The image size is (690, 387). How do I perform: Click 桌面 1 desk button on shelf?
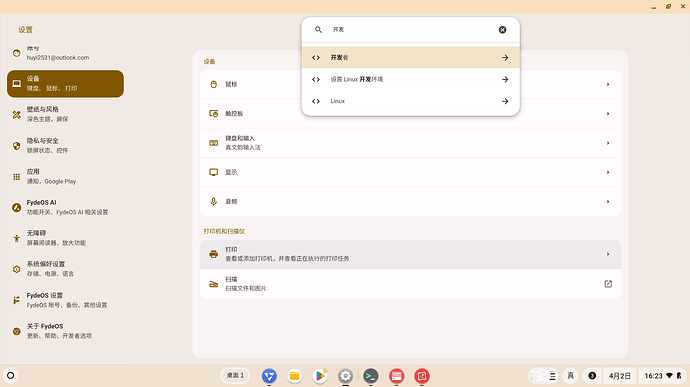pos(235,376)
